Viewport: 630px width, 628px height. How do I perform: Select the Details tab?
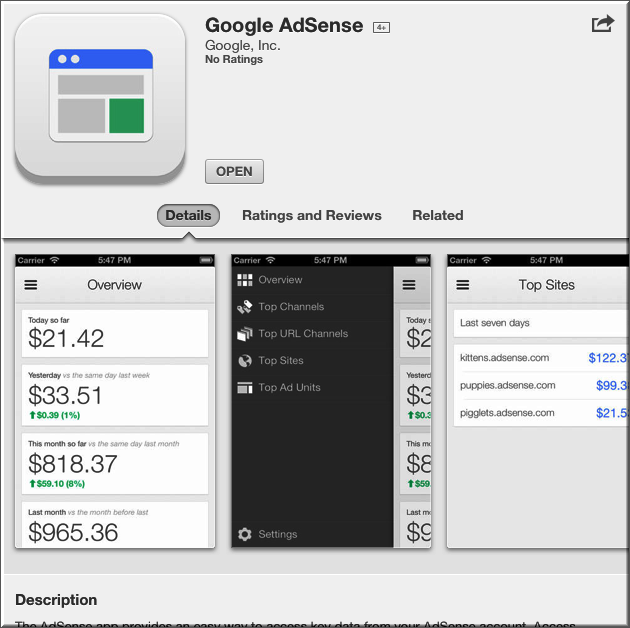click(188, 215)
